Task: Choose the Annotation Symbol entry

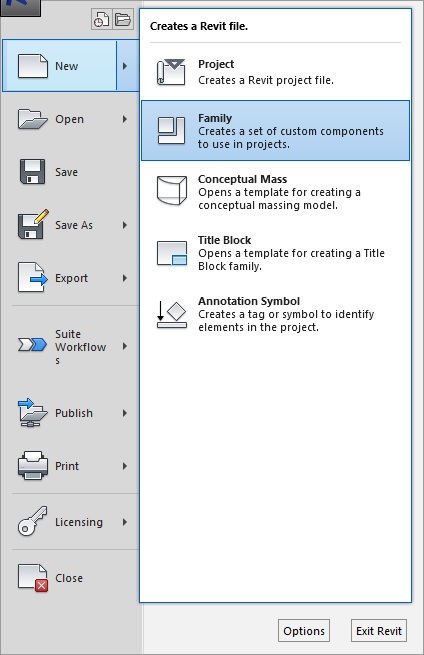Action: click(275, 314)
